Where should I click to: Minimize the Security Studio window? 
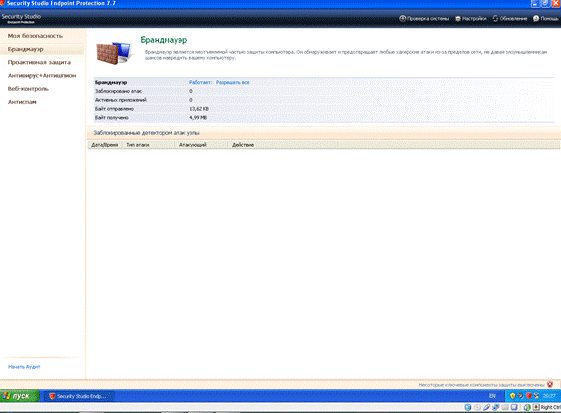pos(535,3)
